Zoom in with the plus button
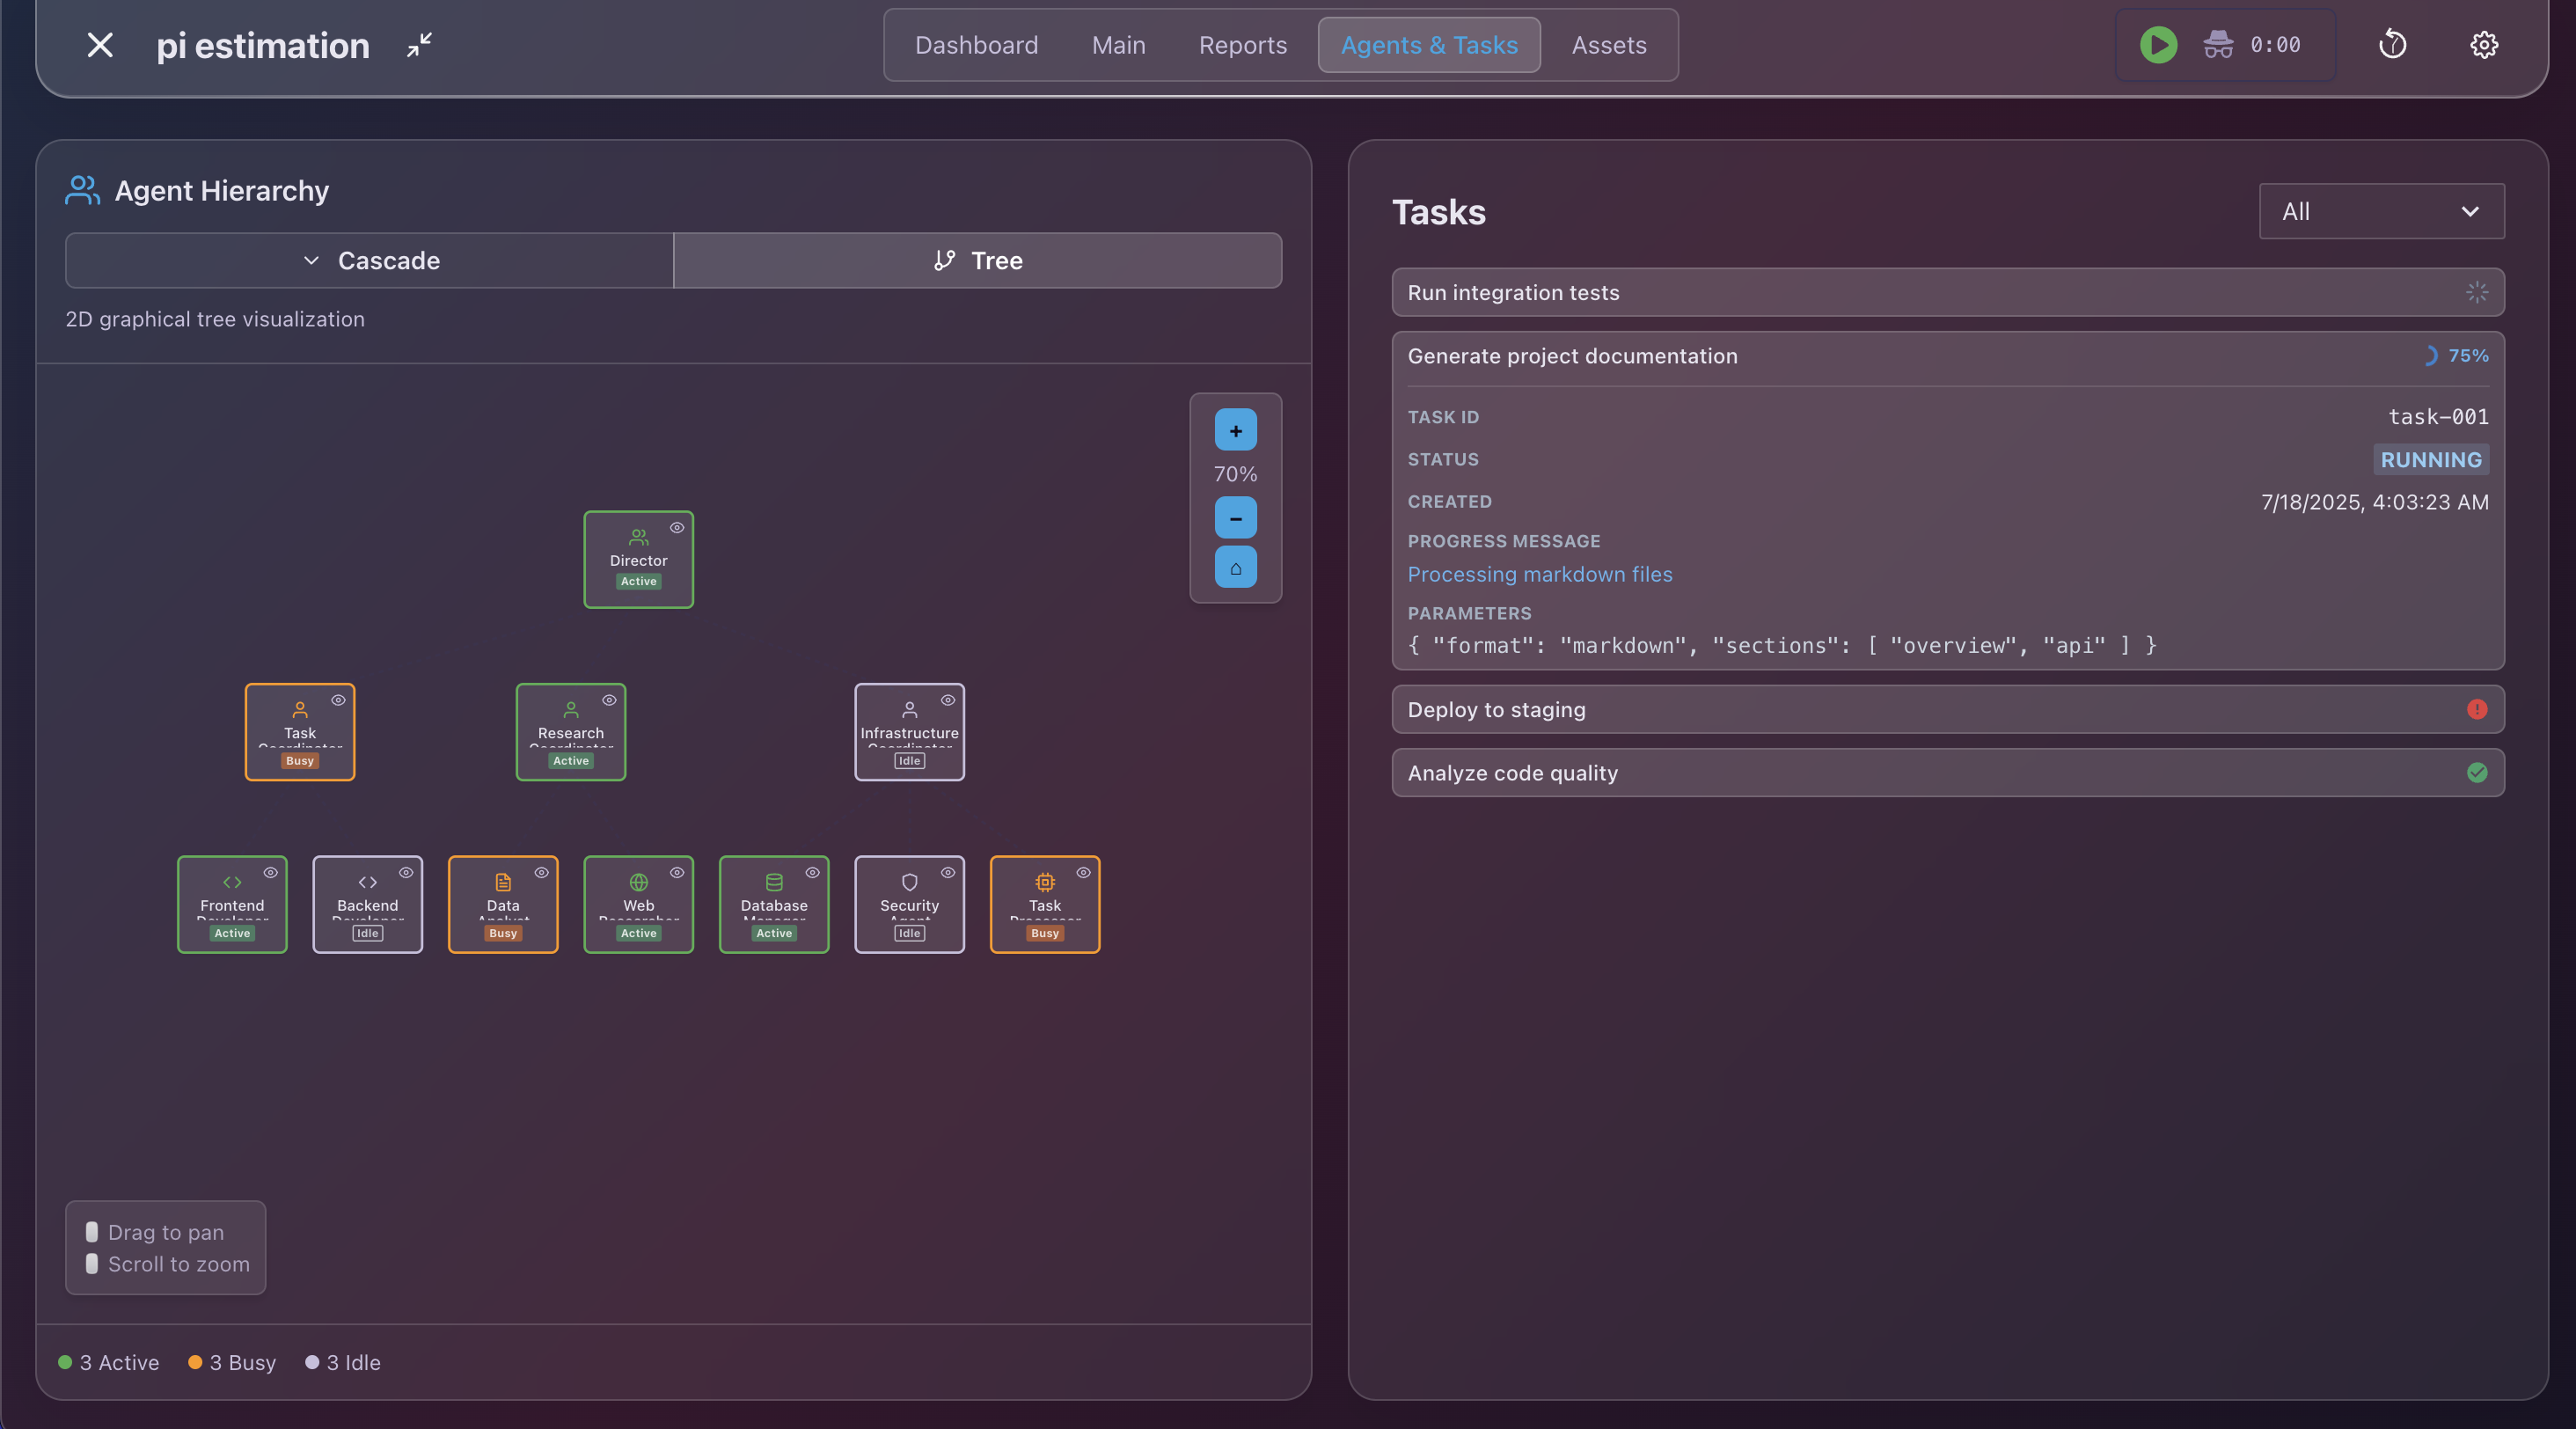 coord(1235,431)
